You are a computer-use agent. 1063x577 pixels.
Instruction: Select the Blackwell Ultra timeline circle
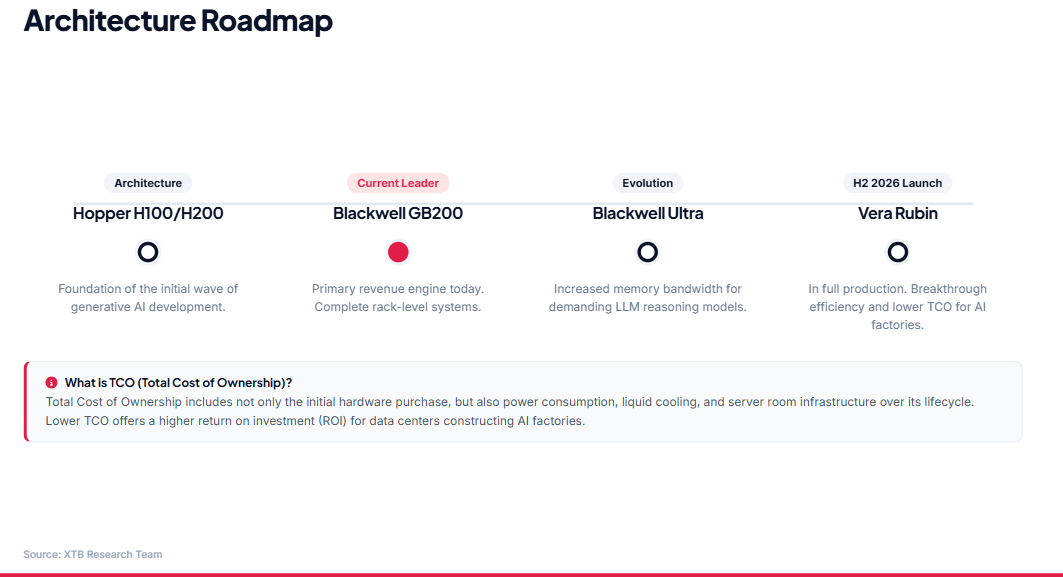click(x=647, y=252)
